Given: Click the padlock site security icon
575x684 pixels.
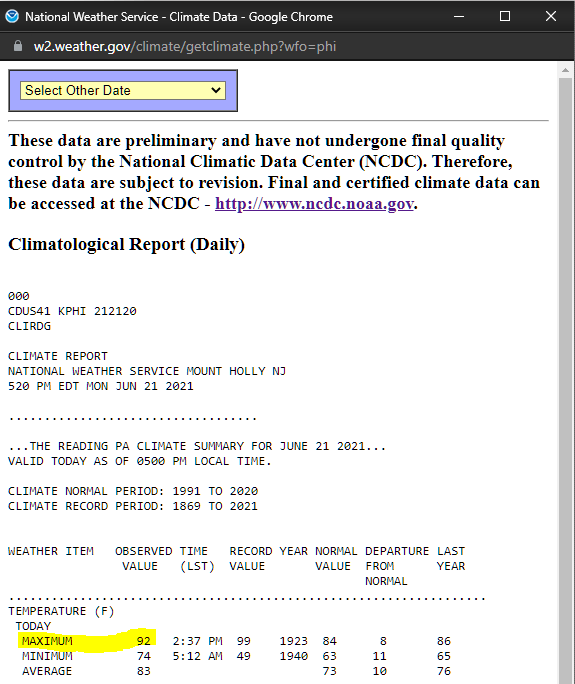Looking at the screenshot, I should coord(18,46).
